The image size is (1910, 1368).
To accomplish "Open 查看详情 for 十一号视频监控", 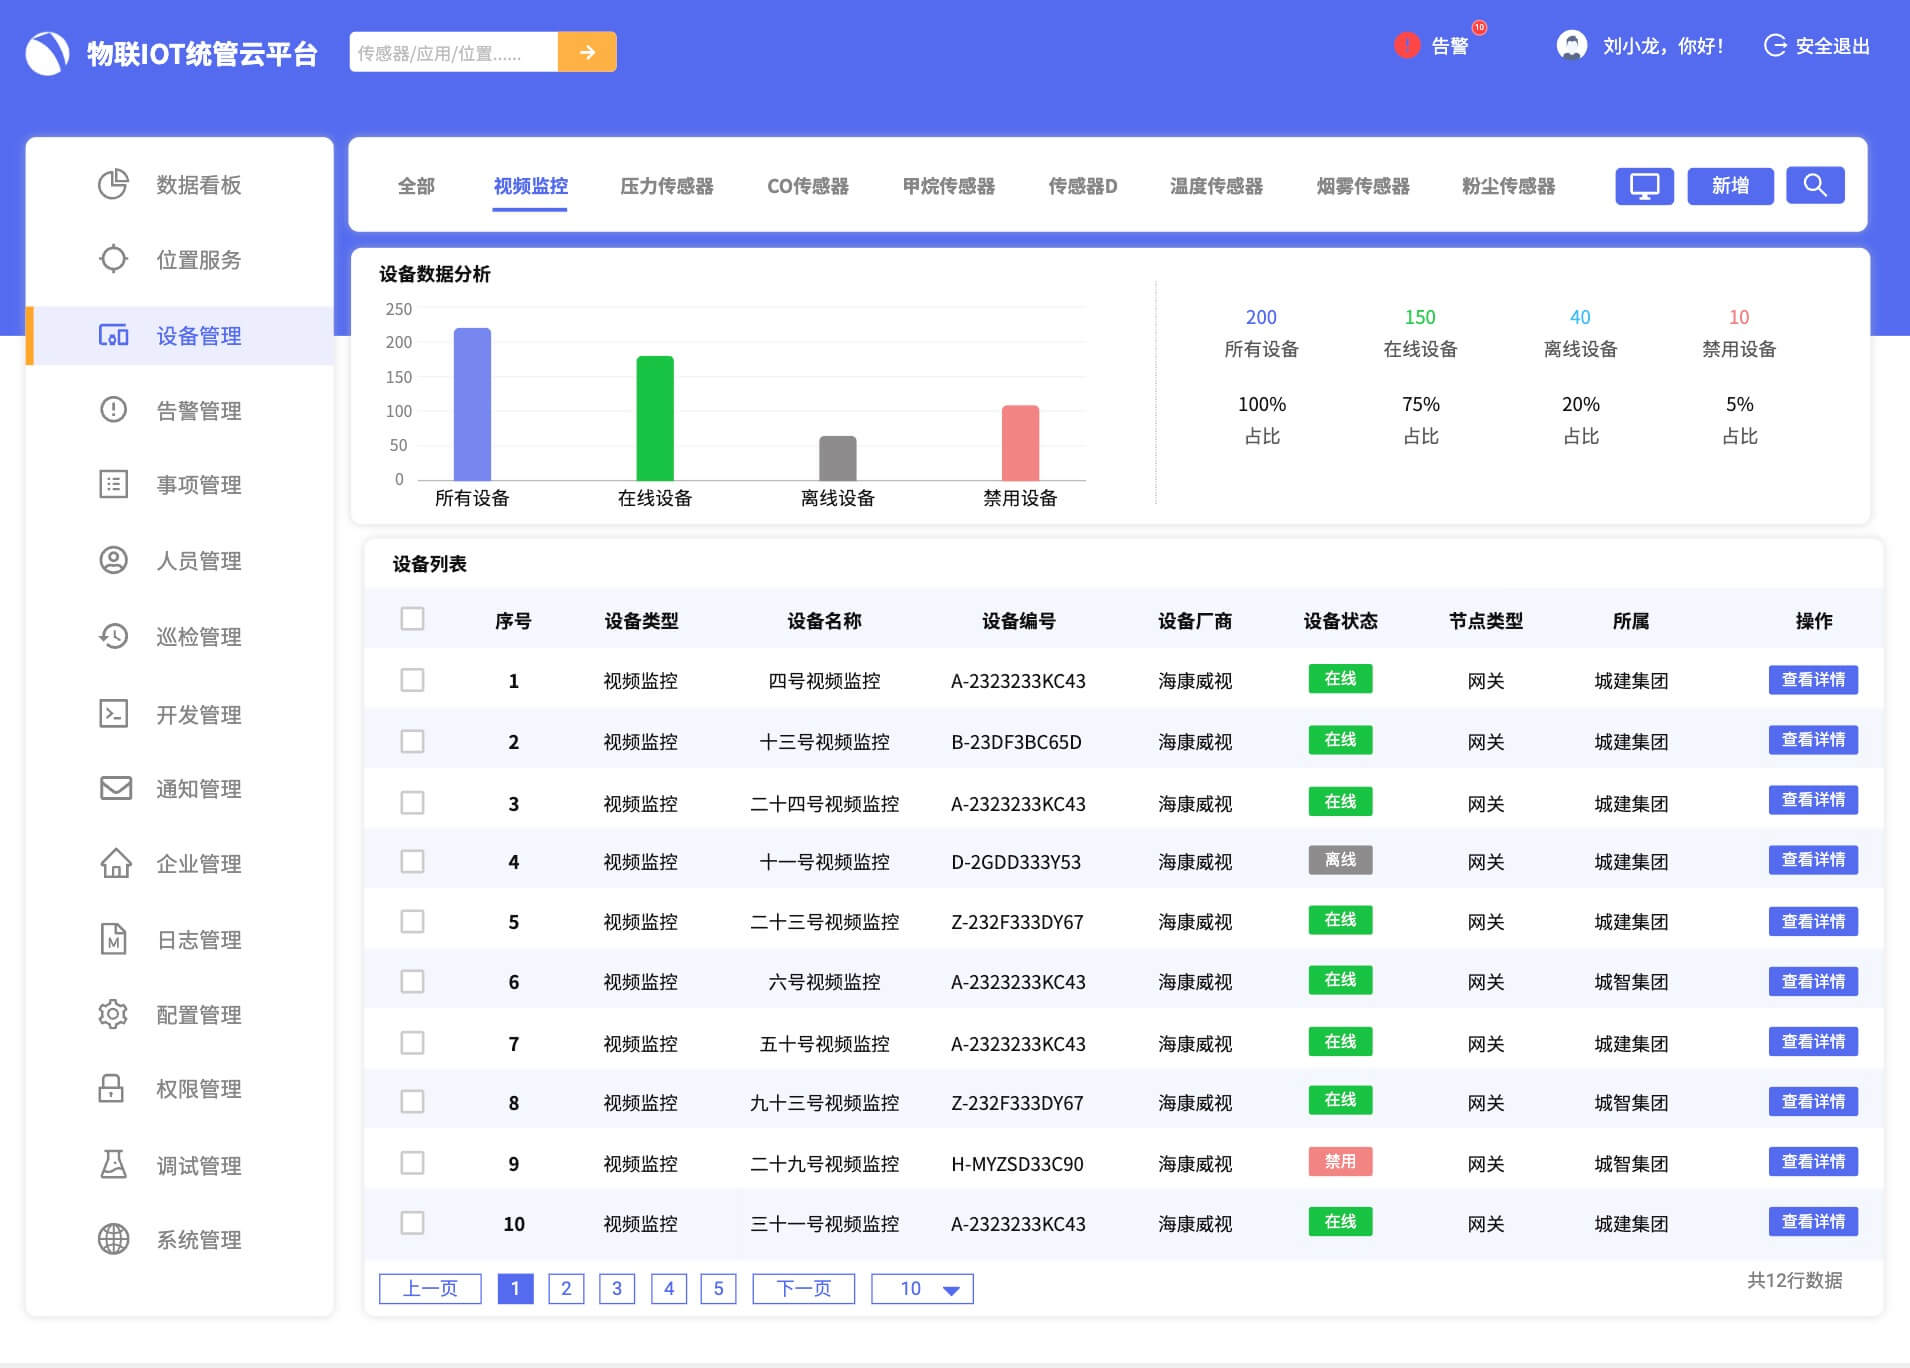I will pos(1815,860).
